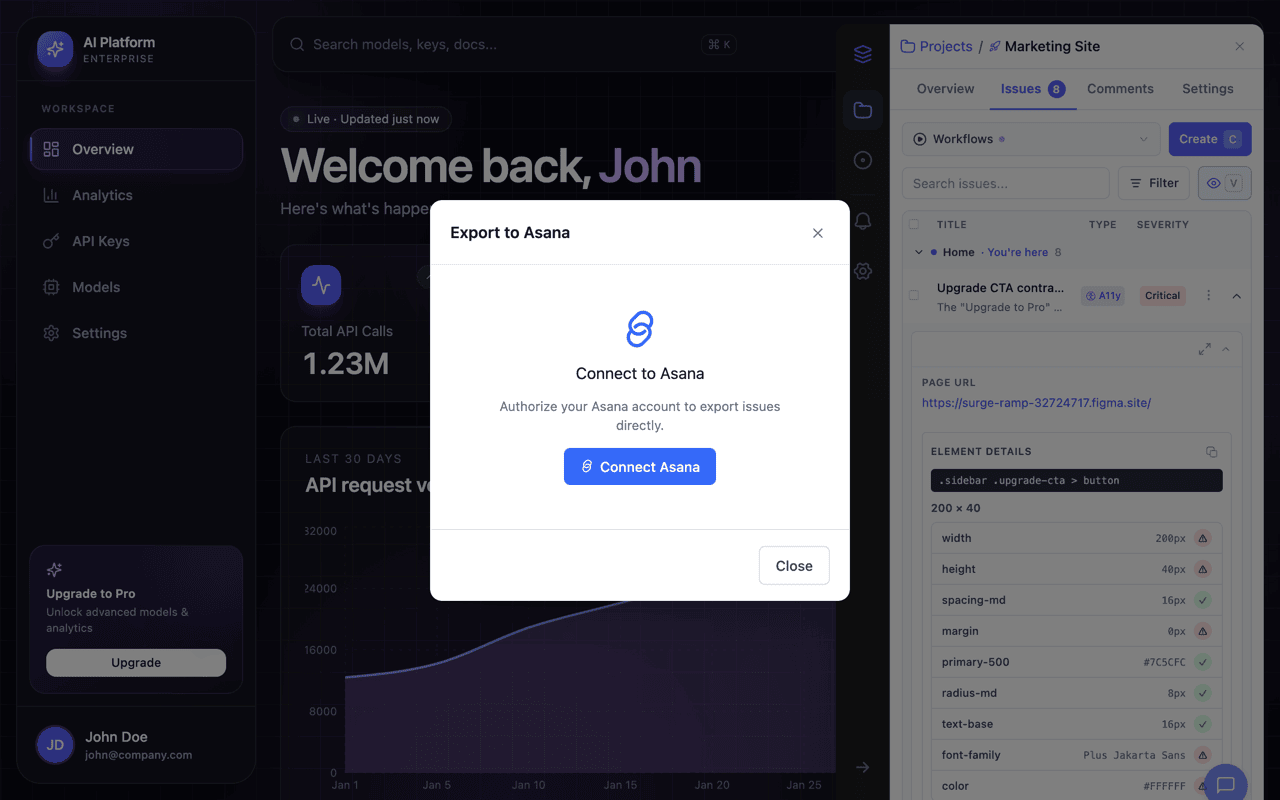Toggle the eye visibility button
The width and height of the screenshot is (1280, 800).
1224,183
